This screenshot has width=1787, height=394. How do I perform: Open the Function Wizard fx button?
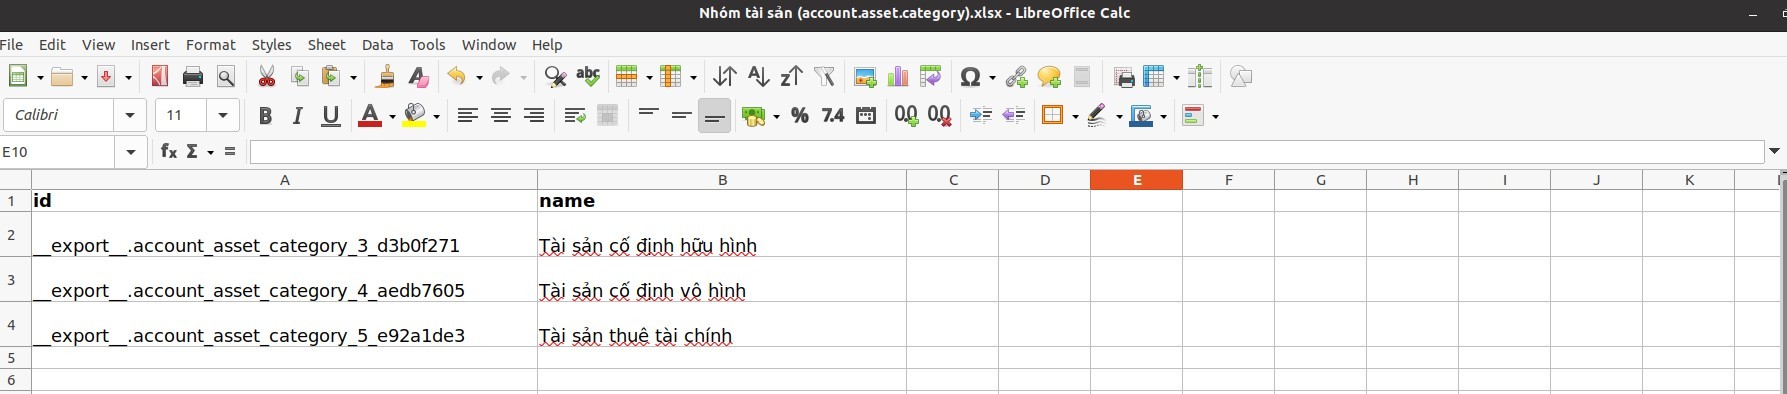(169, 151)
